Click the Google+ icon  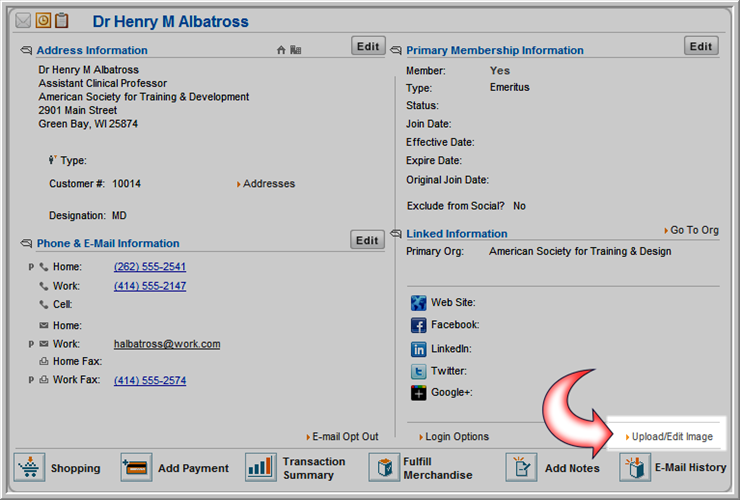[418, 392]
